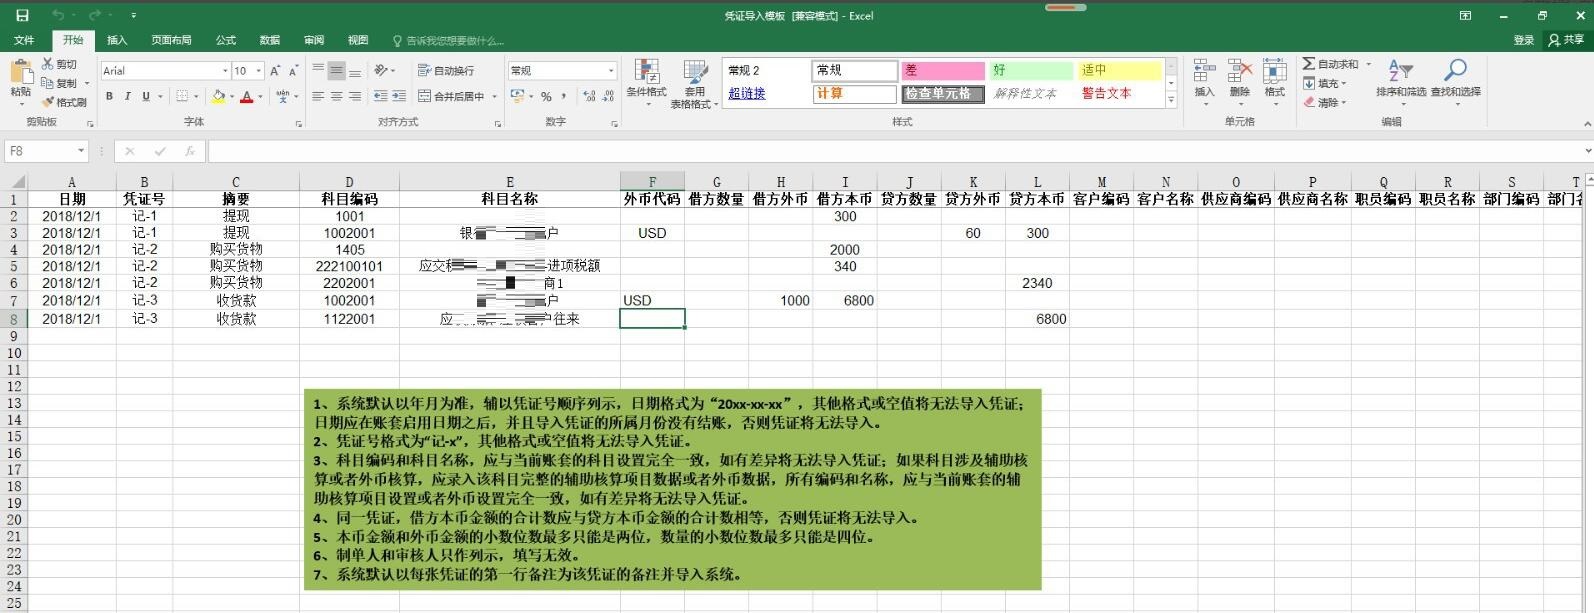The width and height of the screenshot is (1594, 613).
Task: Apply the pink 差 (Bad) cell style
Action: coord(942,71)
